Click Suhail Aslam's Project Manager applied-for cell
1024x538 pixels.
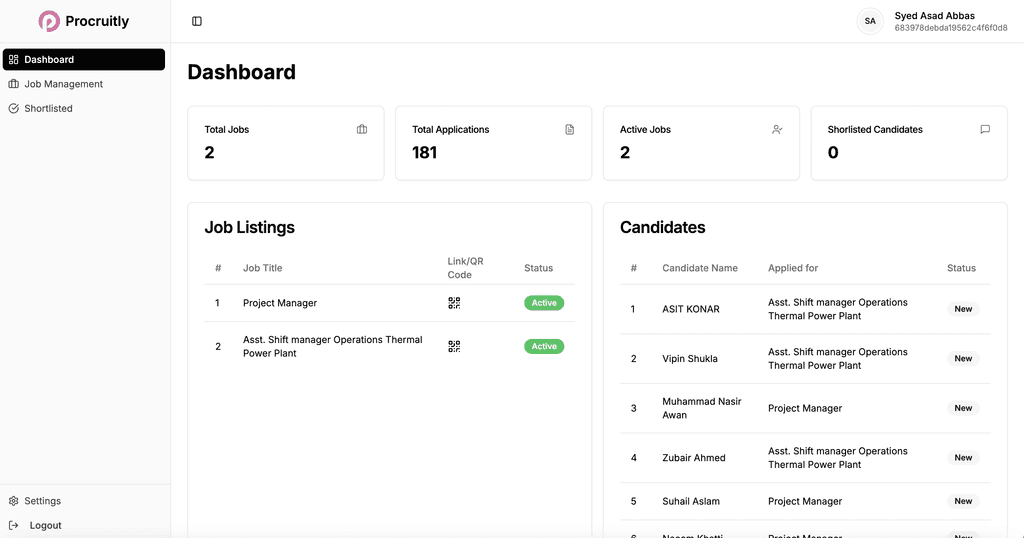(x=805, y=501)
